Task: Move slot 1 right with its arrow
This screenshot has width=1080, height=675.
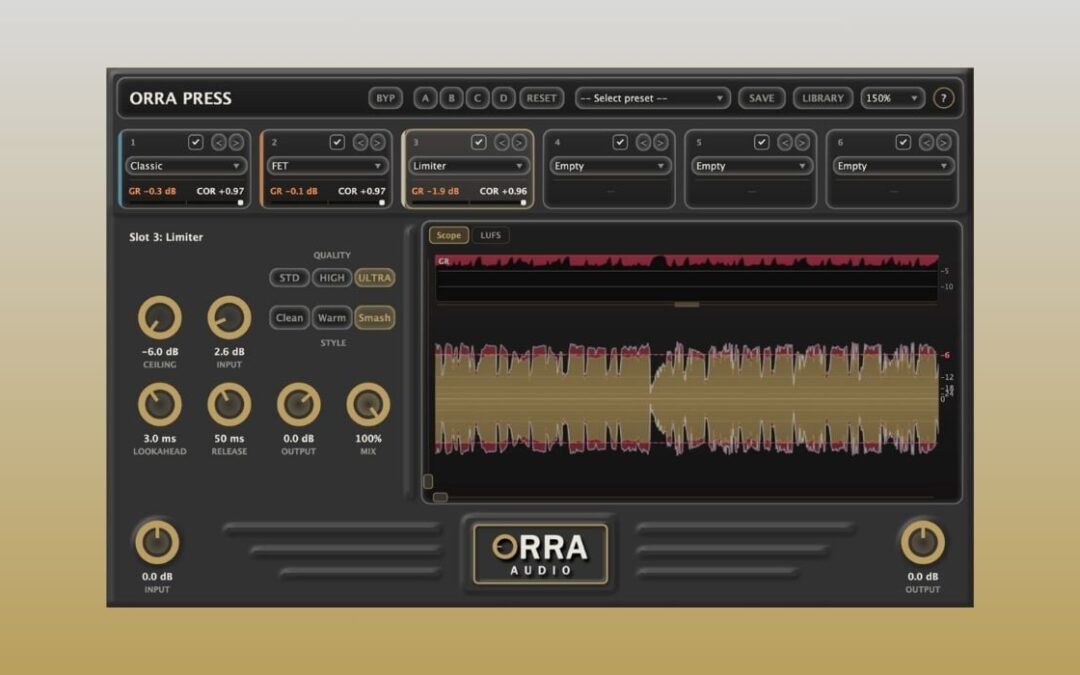Action: tap(236, 142)
